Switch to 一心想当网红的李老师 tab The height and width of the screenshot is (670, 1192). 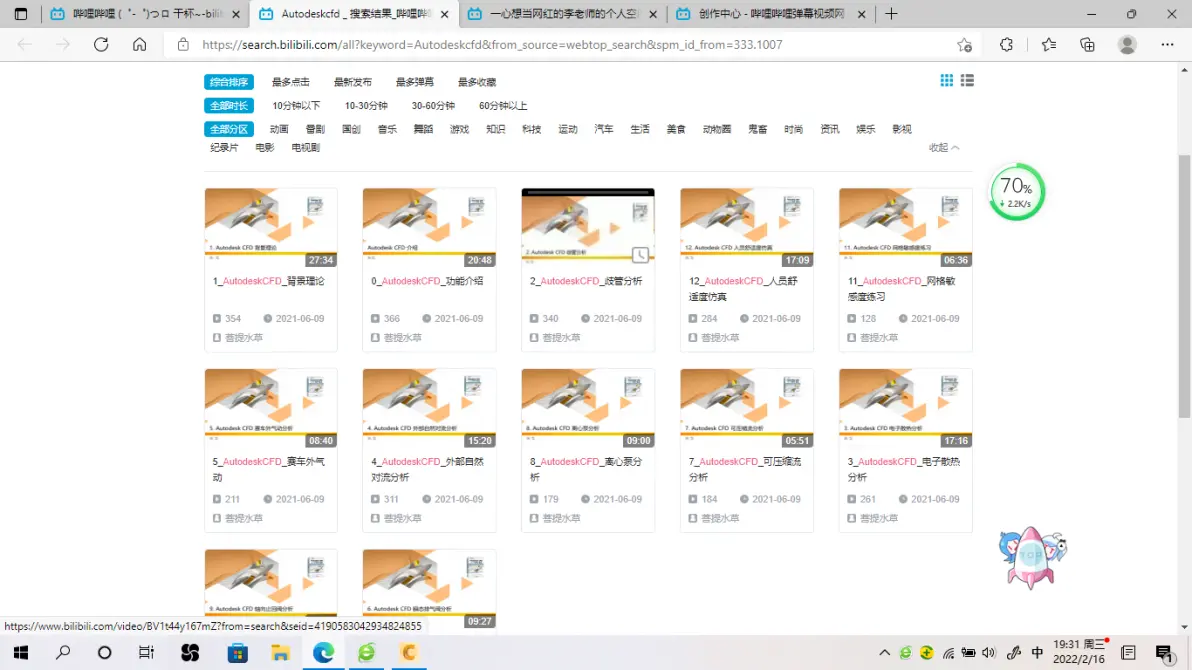563,14
